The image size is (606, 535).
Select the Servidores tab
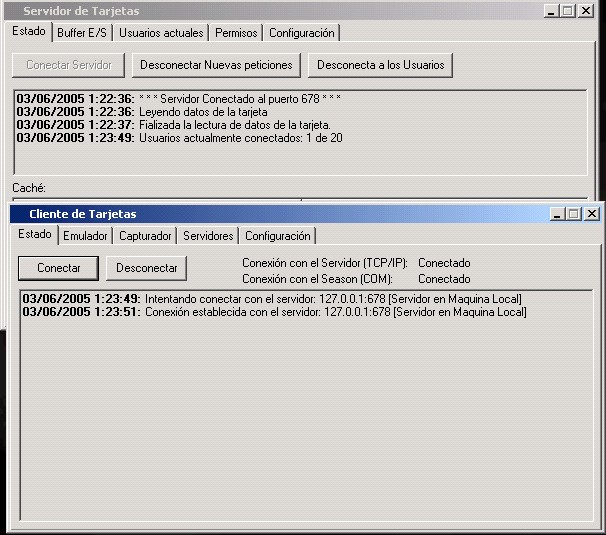click(x=208, y=236)
